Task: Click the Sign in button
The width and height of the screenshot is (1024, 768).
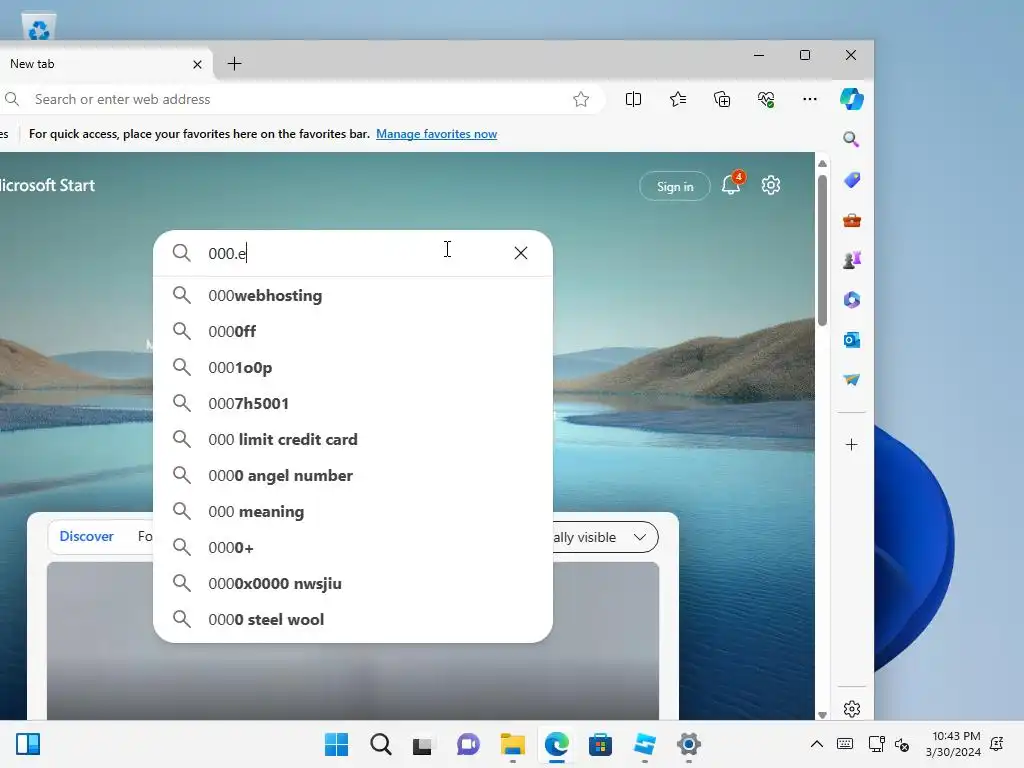Action: coord(675,187)
